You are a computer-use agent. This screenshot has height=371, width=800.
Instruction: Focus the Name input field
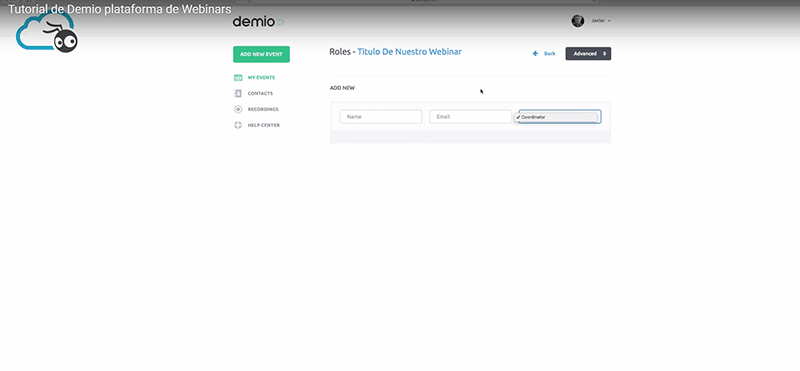381,117
